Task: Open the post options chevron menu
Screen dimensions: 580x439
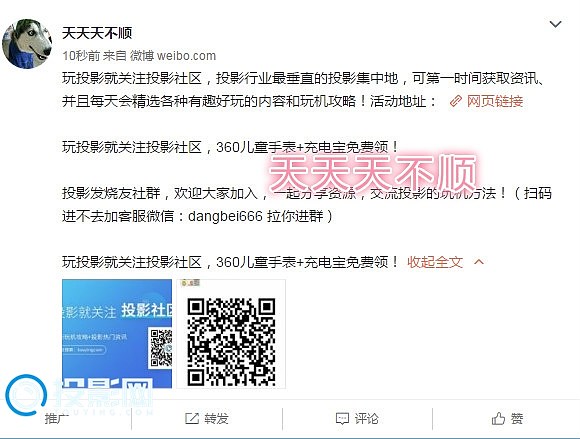Action: point(555,25)
